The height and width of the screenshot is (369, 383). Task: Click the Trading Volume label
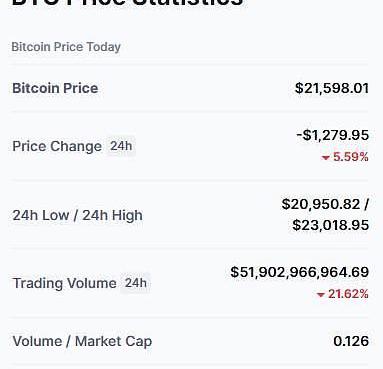pyautogui.click(x=64, y=283)
